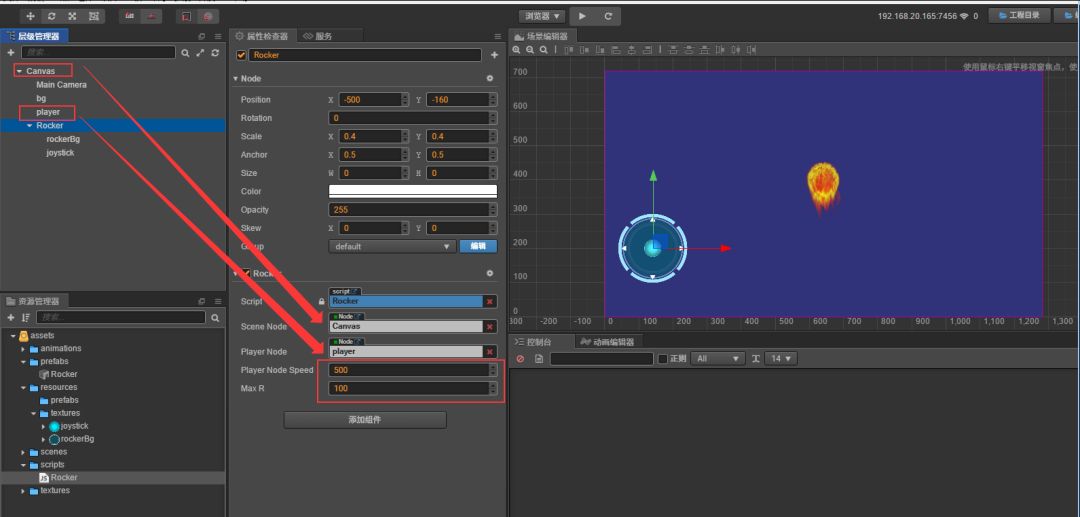This screenshot has width=1080, height=517.
Task: Click the expand-all arrows icon in hierarchy
Action: (200, 52)
